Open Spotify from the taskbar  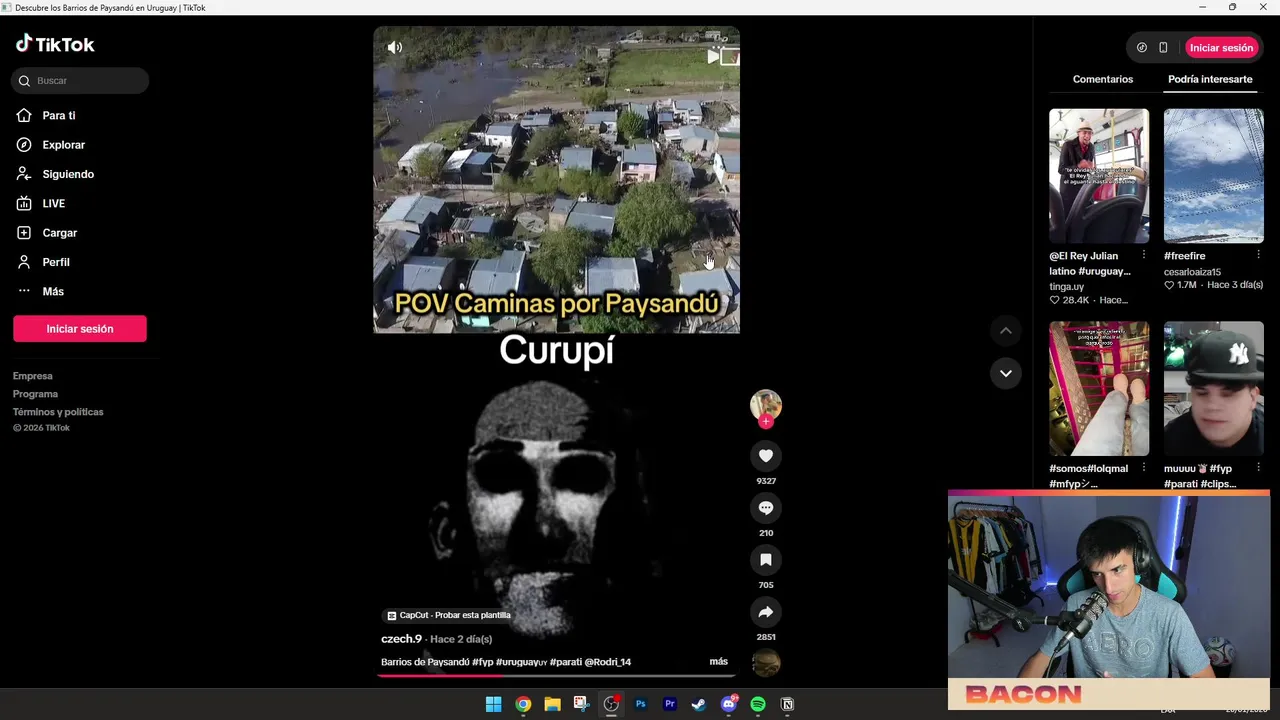point(758,704)
